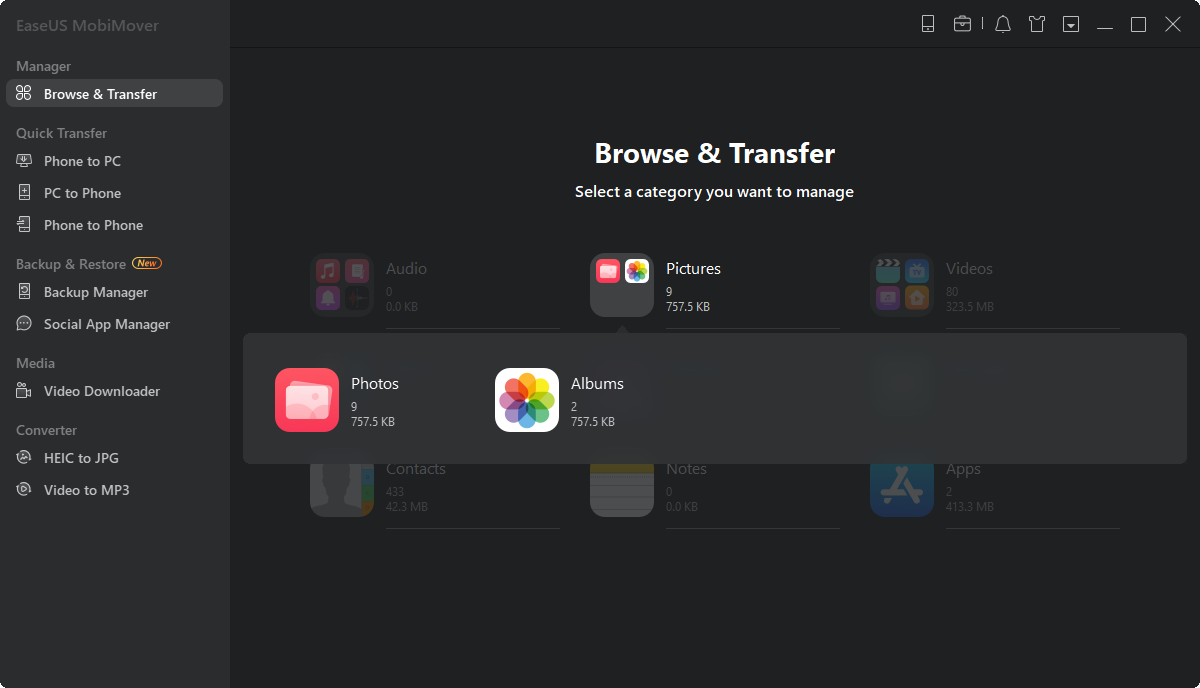The image size is (1200, 688).
Task: Click the "Converter" section header
Action: tap(46, 430)
